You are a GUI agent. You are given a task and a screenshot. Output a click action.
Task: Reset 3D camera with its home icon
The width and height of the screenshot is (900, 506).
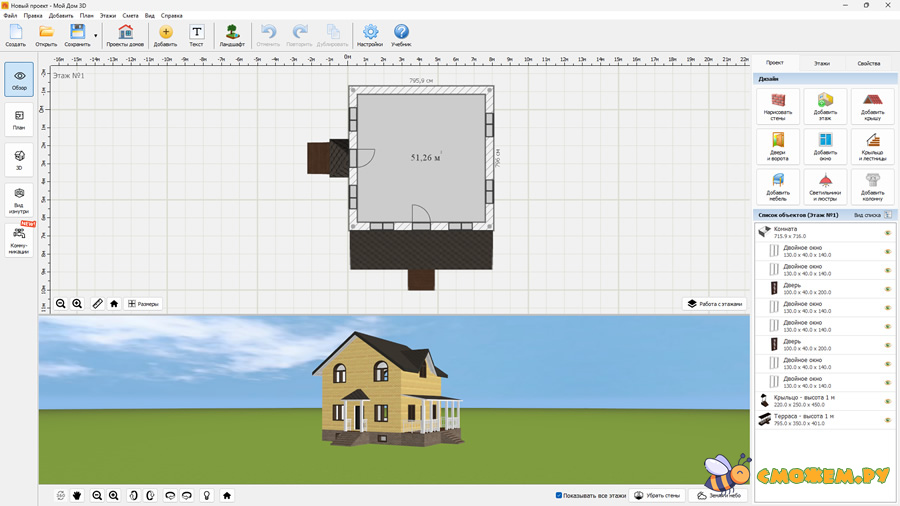227,495
